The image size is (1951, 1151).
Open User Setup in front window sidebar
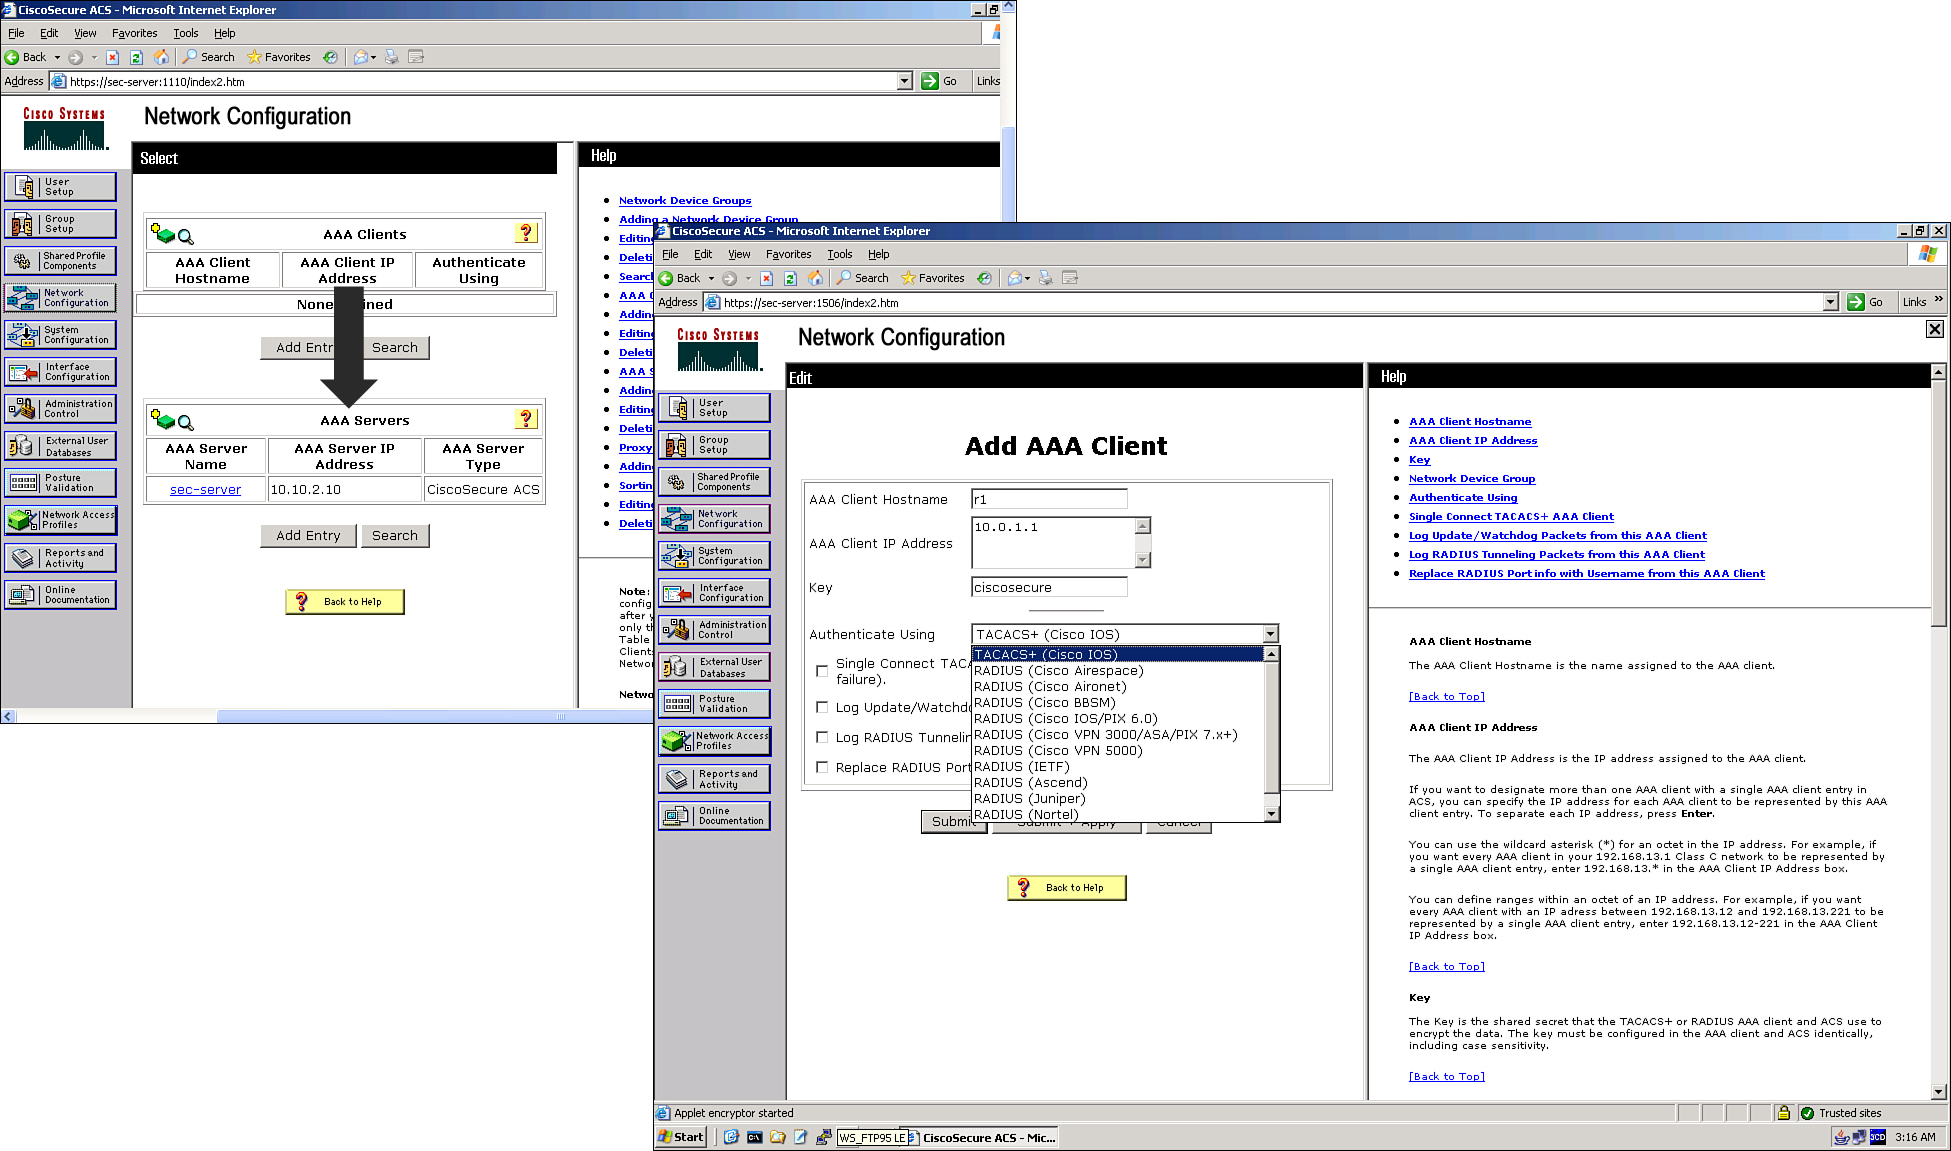pos(714,408)
